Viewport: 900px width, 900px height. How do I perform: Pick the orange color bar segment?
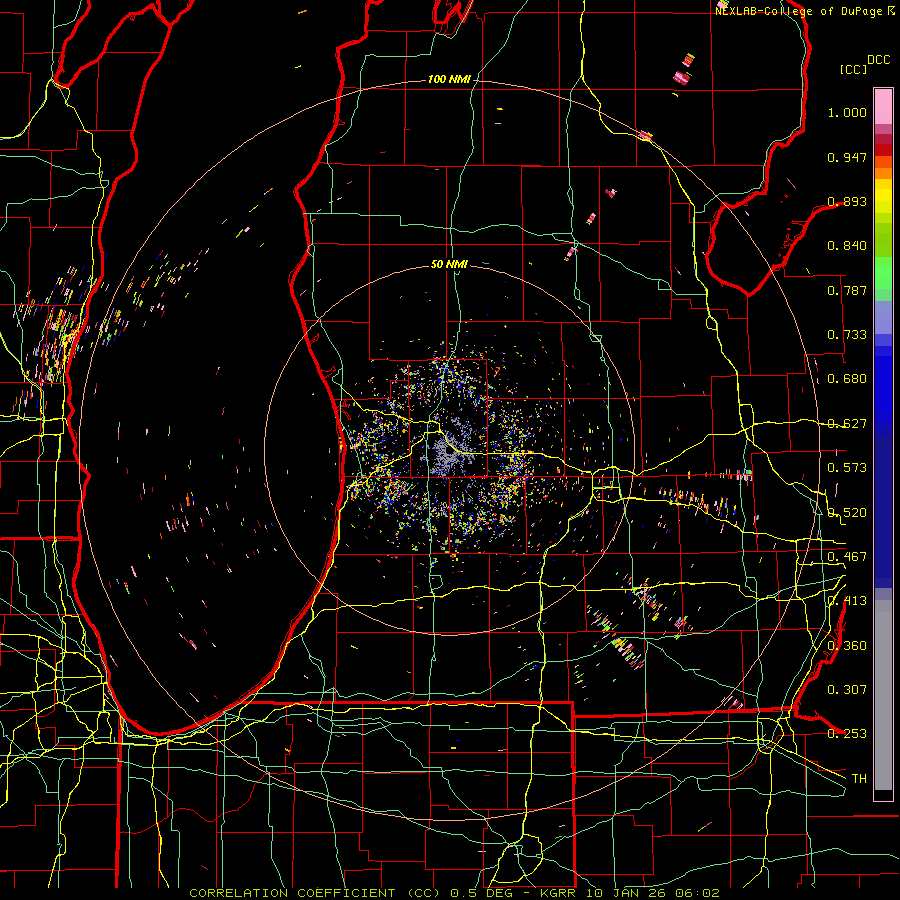point(883,173)
